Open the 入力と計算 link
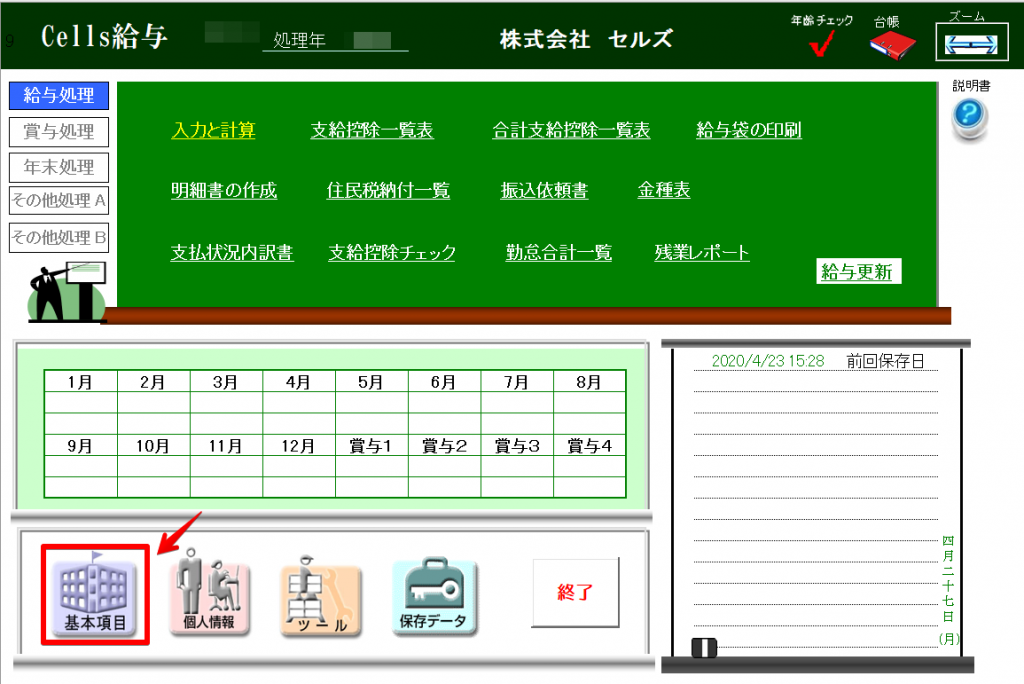1024x684 pixels. coord(214,130)
